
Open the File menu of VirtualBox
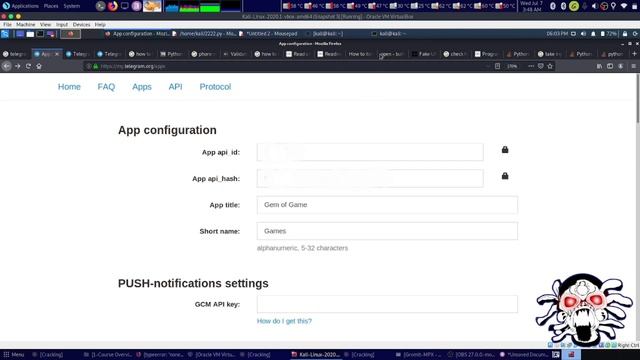[7, 24]
